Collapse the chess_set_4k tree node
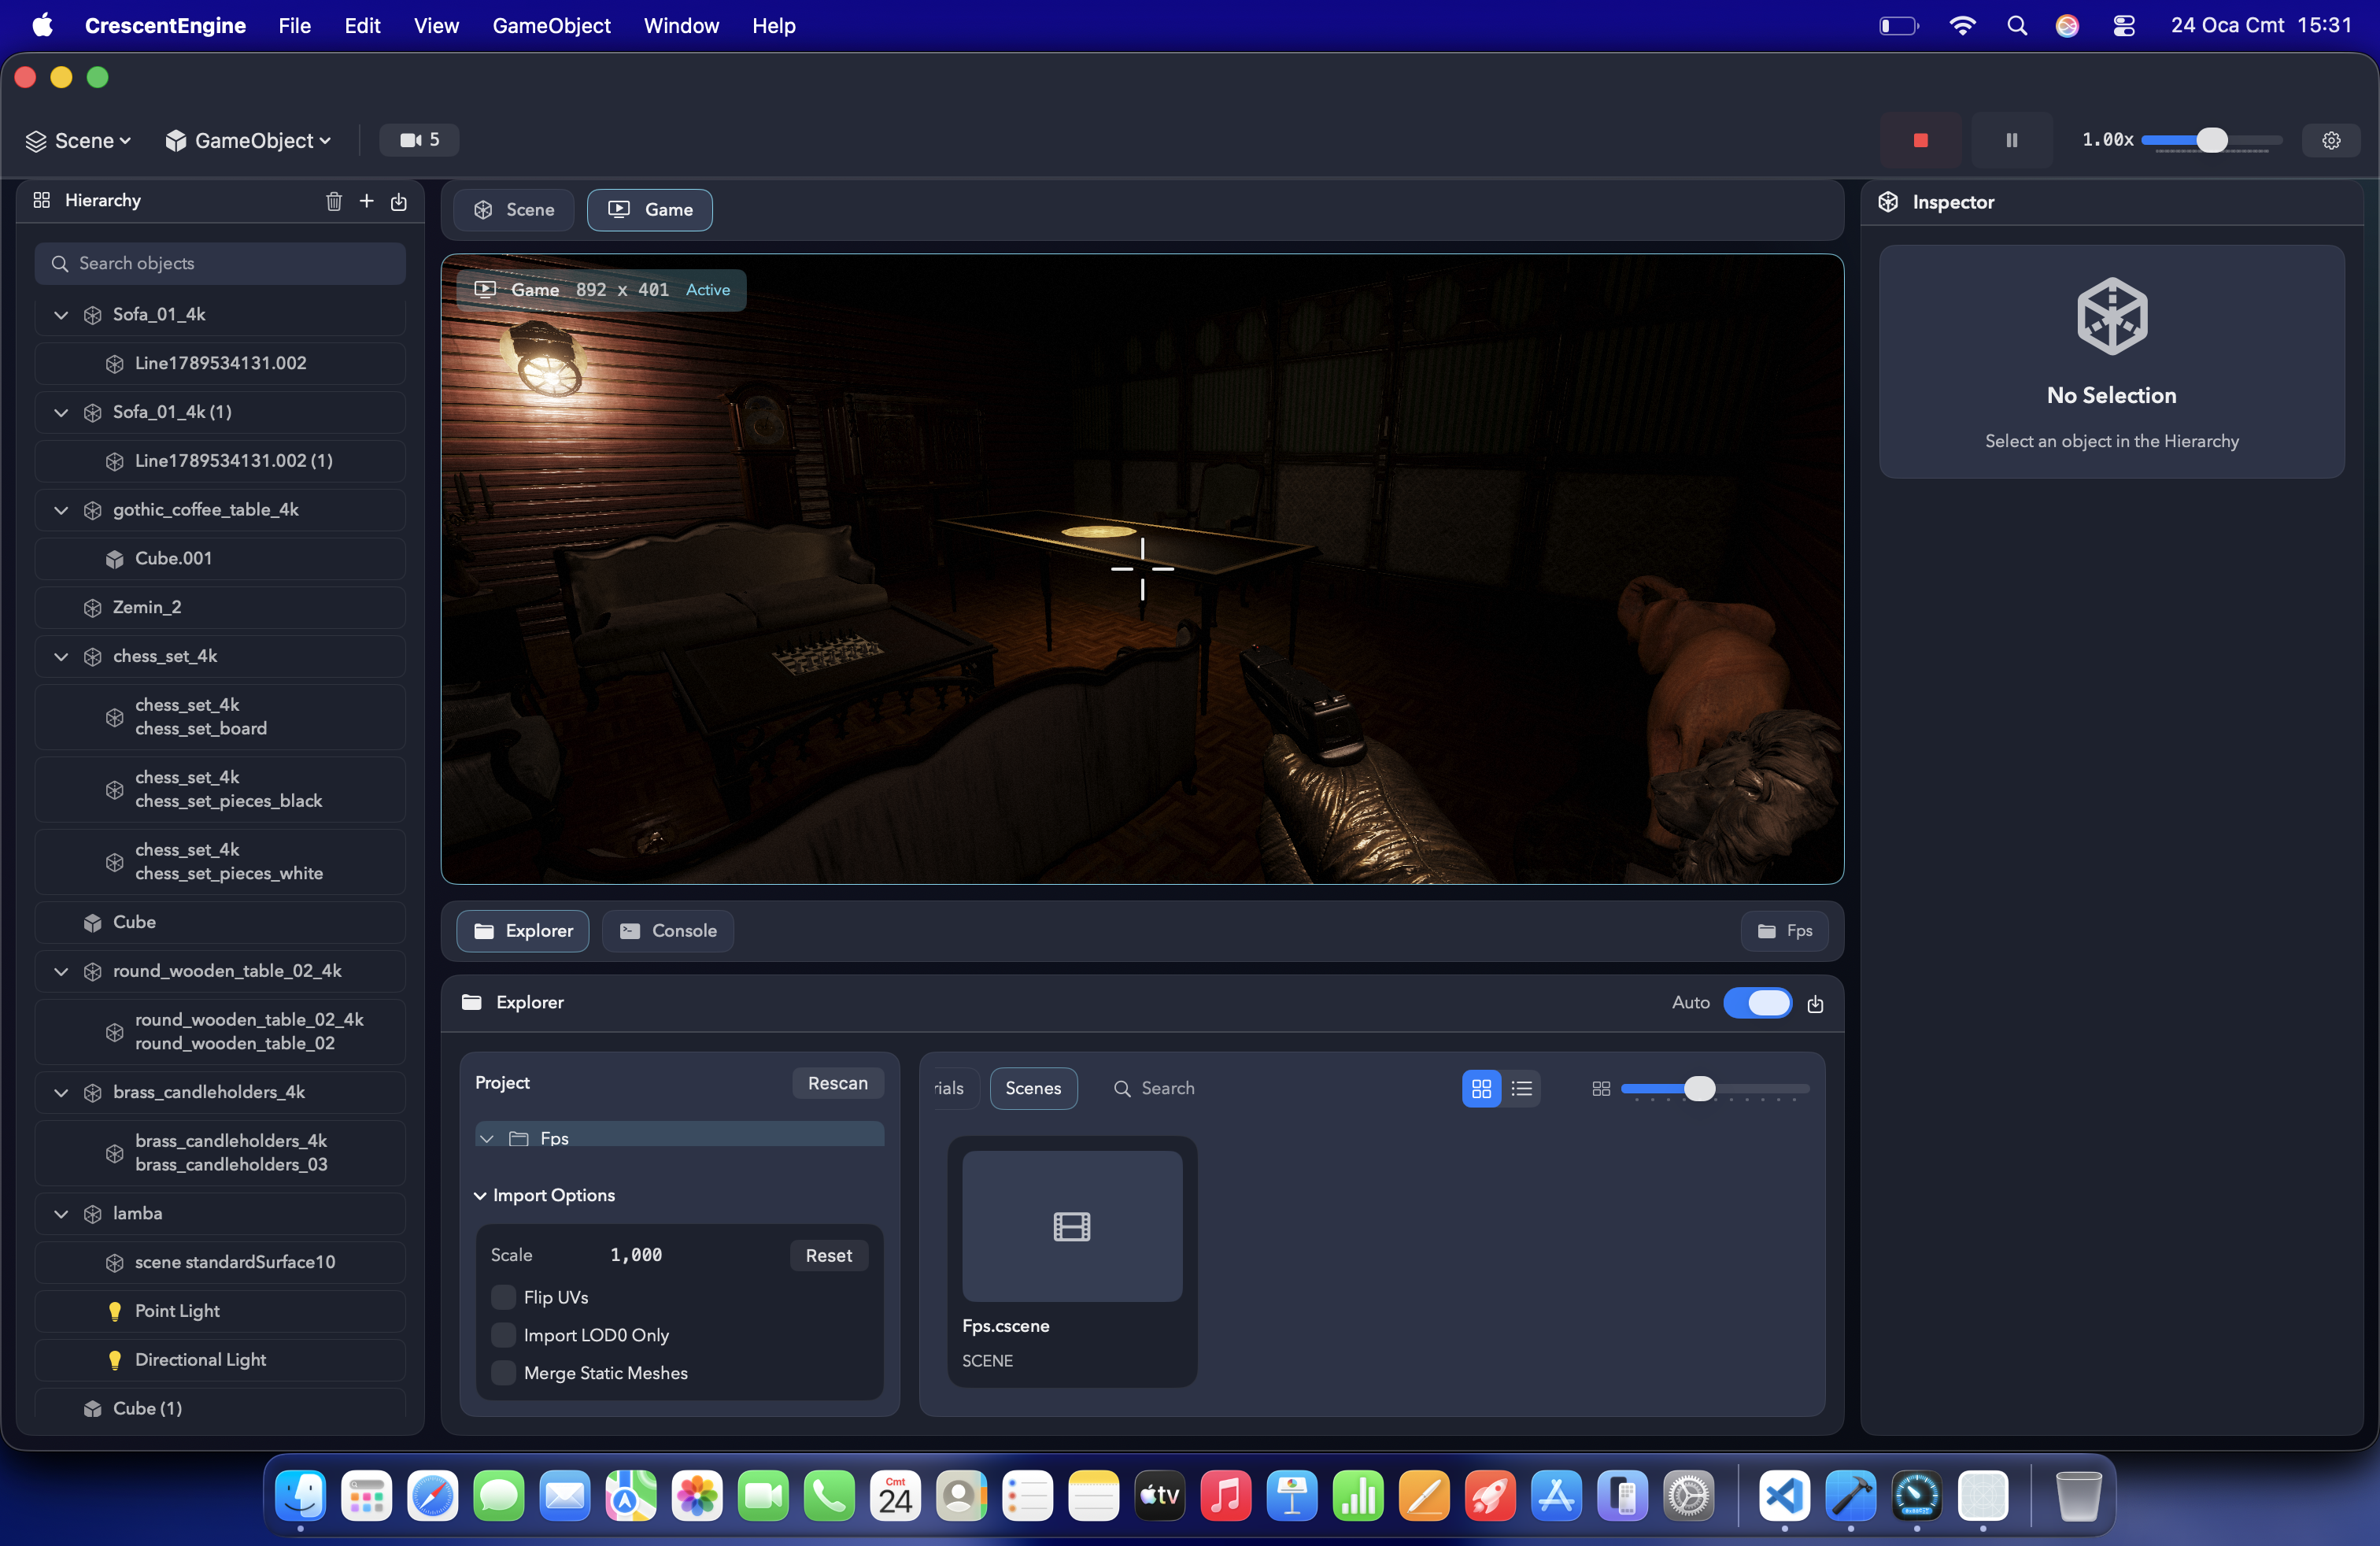 click(x=61, y=657)
